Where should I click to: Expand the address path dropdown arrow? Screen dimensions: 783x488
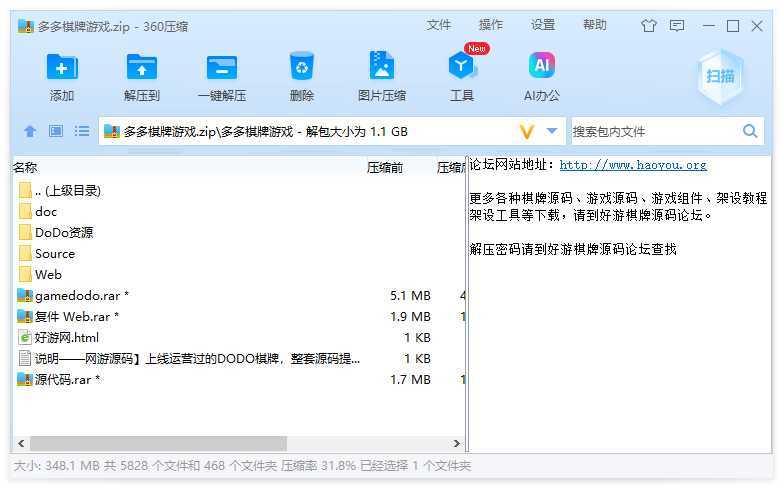click(x=552, y=131)
